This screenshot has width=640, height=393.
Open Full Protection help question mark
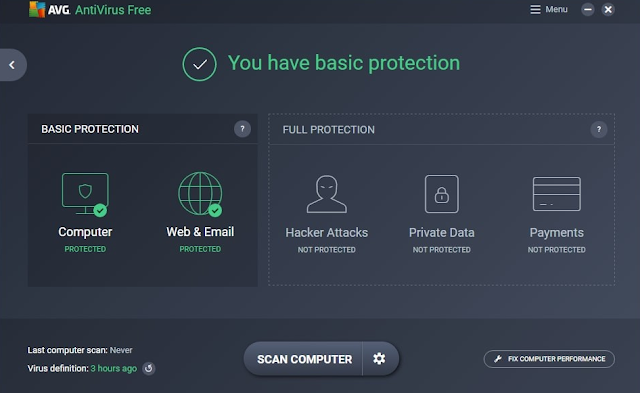pyautogui.click(x=599, y=130)
